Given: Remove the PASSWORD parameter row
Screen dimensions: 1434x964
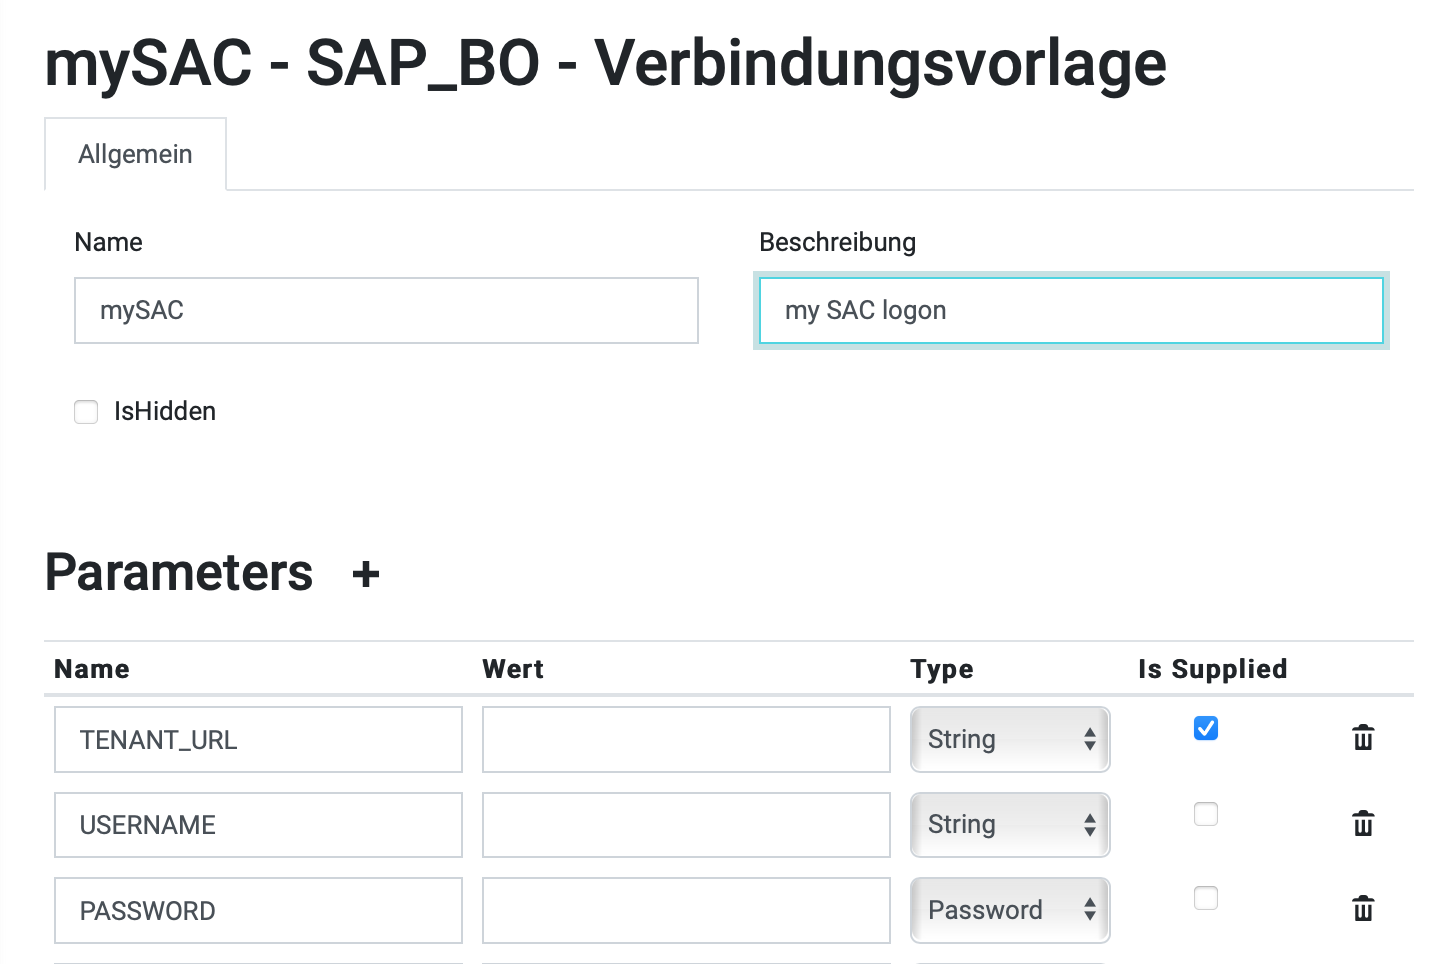Looking at the screenshot, I should coord(1363,909).
